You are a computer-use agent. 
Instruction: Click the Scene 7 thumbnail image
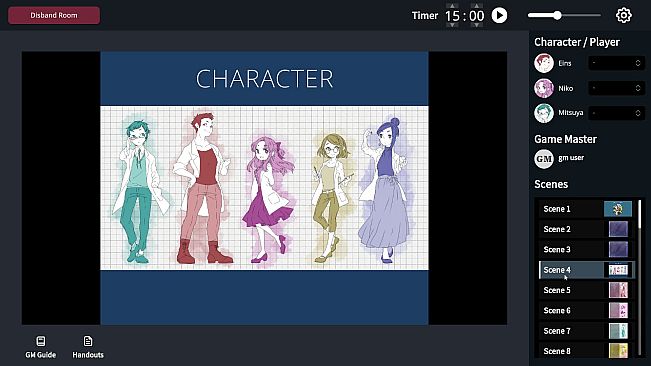click(618, 331)
